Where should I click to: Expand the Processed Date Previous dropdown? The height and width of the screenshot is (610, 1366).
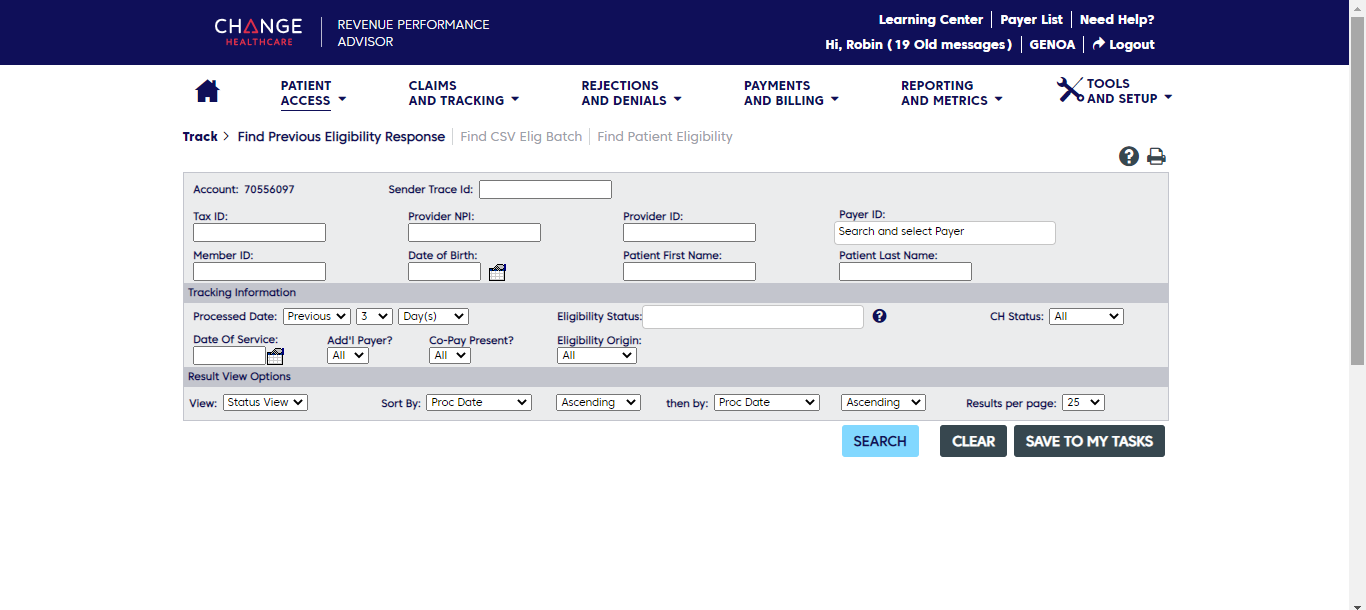(316, 316)
